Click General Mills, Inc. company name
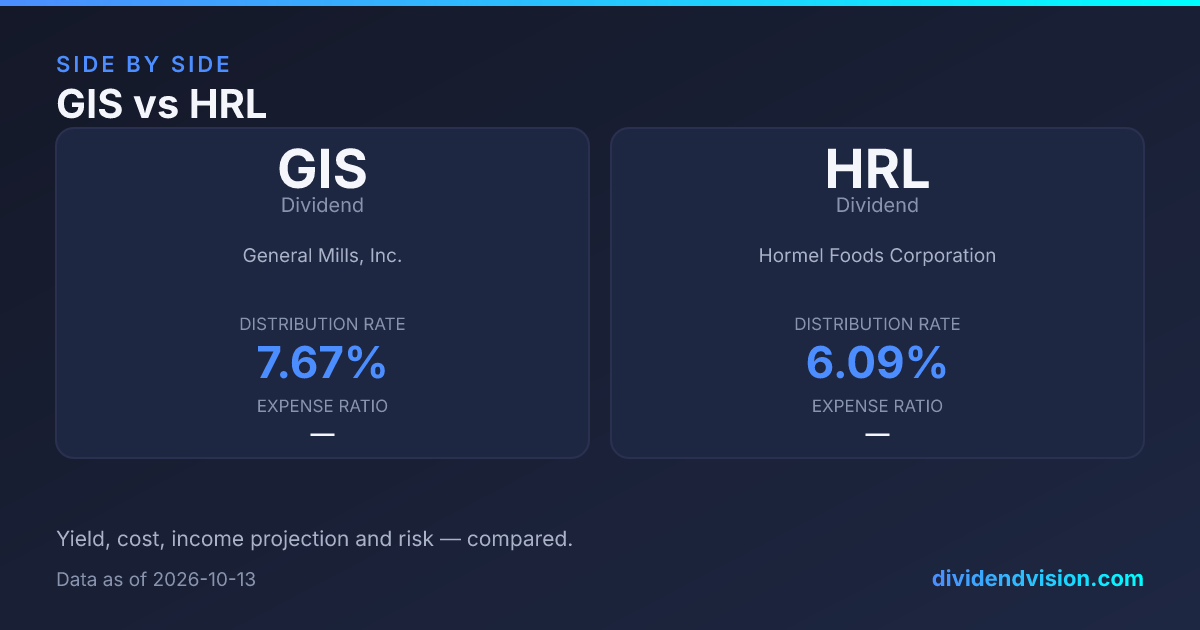The height and width of the screenshot is (630, 1200). coord(322,256)
